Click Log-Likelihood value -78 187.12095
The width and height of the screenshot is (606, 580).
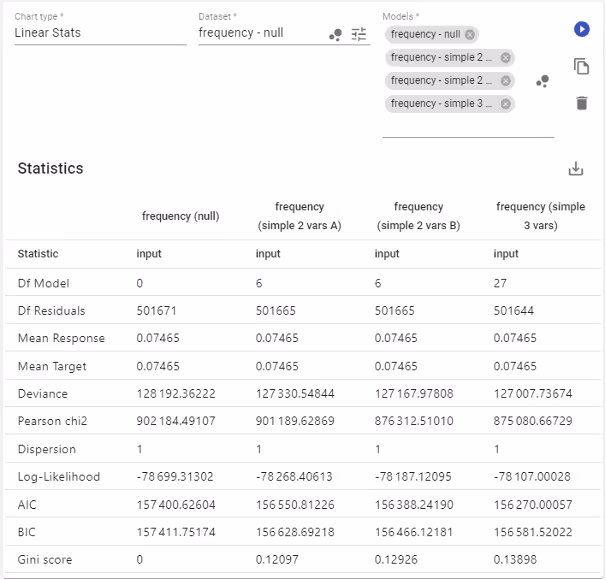[x=413, y=477]
